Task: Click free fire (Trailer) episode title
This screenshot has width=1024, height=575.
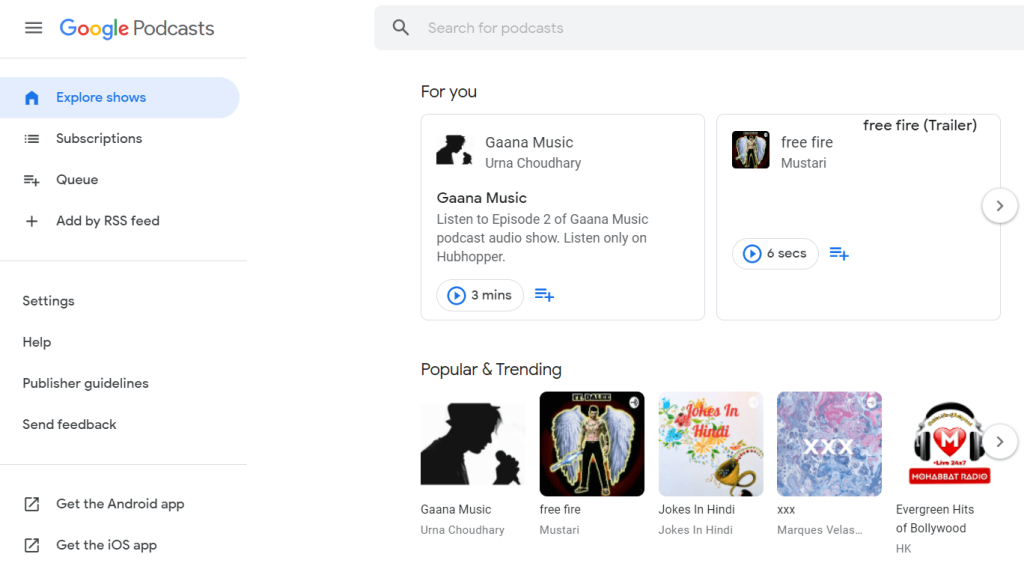Action: (920, 125)
